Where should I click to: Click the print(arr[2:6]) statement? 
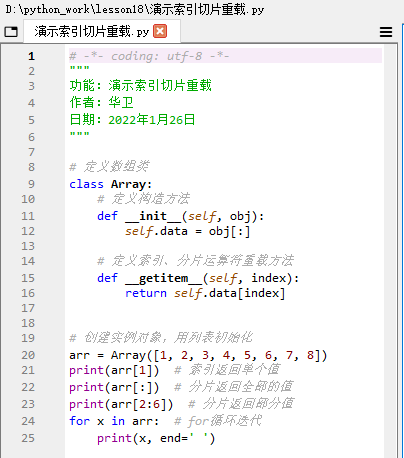[121, 404]
